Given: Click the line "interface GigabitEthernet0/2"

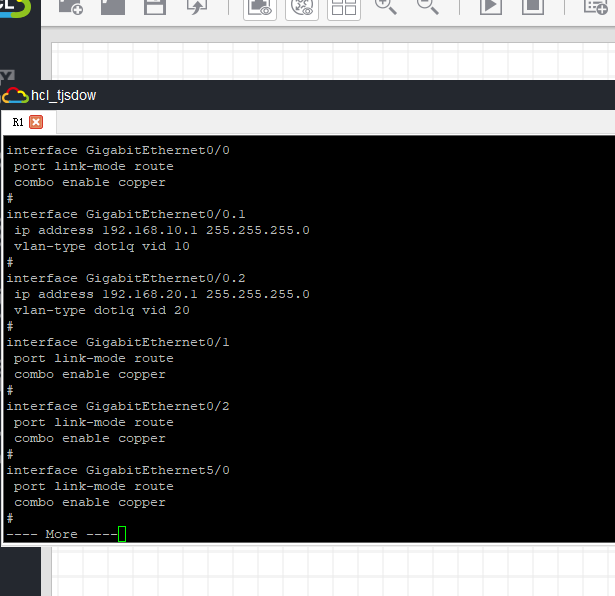Looking at the screenshot, I should [x=118, y=406].
